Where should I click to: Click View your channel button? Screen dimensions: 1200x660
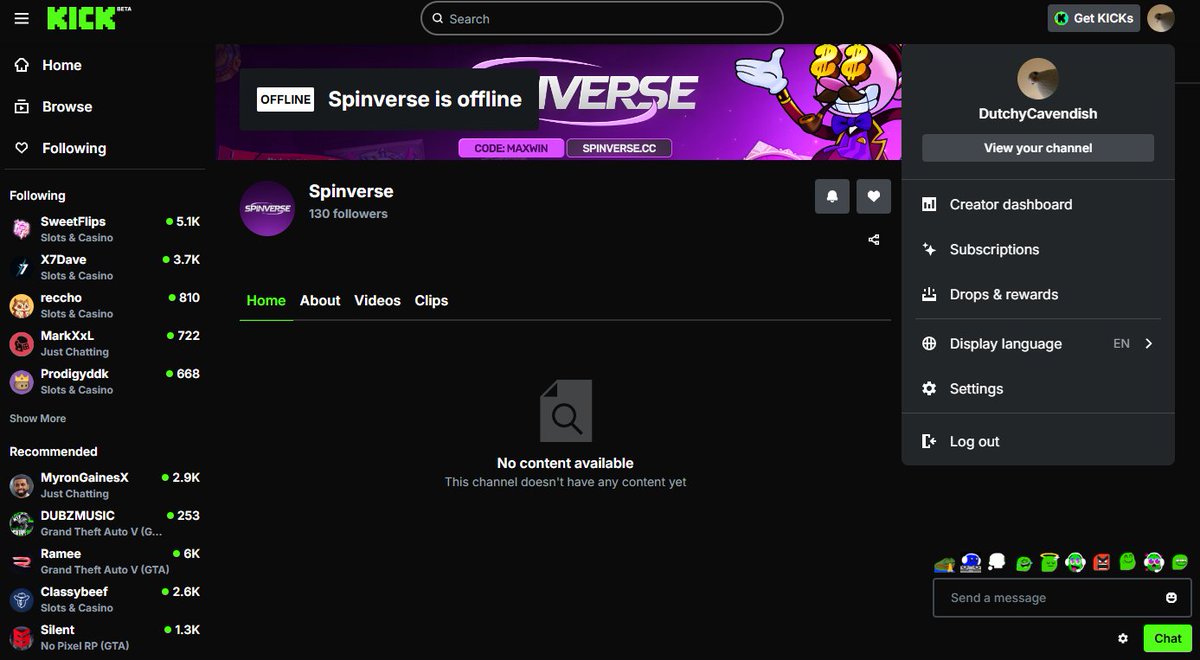tap(1038, 148)
